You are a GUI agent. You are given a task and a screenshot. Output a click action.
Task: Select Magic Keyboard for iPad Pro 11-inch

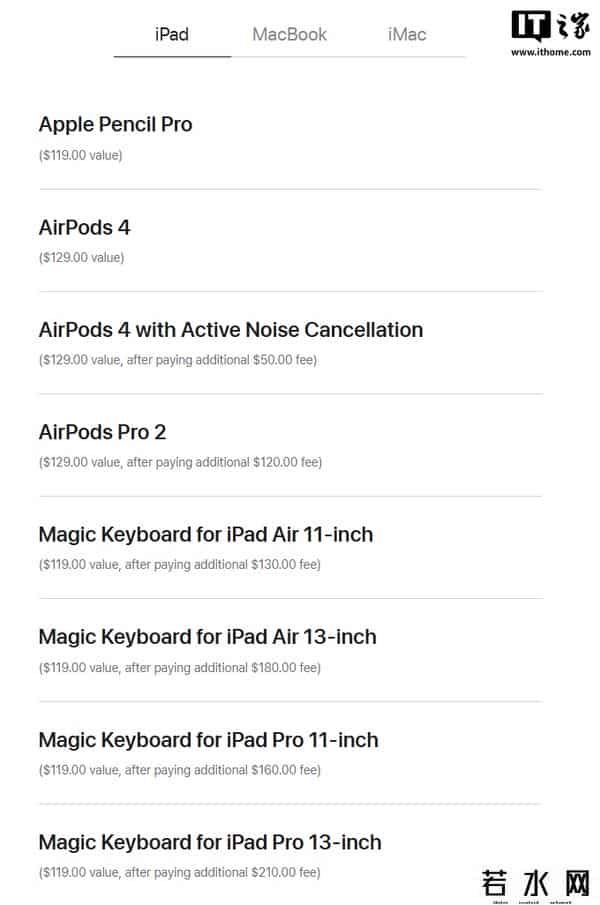(208, 740)
